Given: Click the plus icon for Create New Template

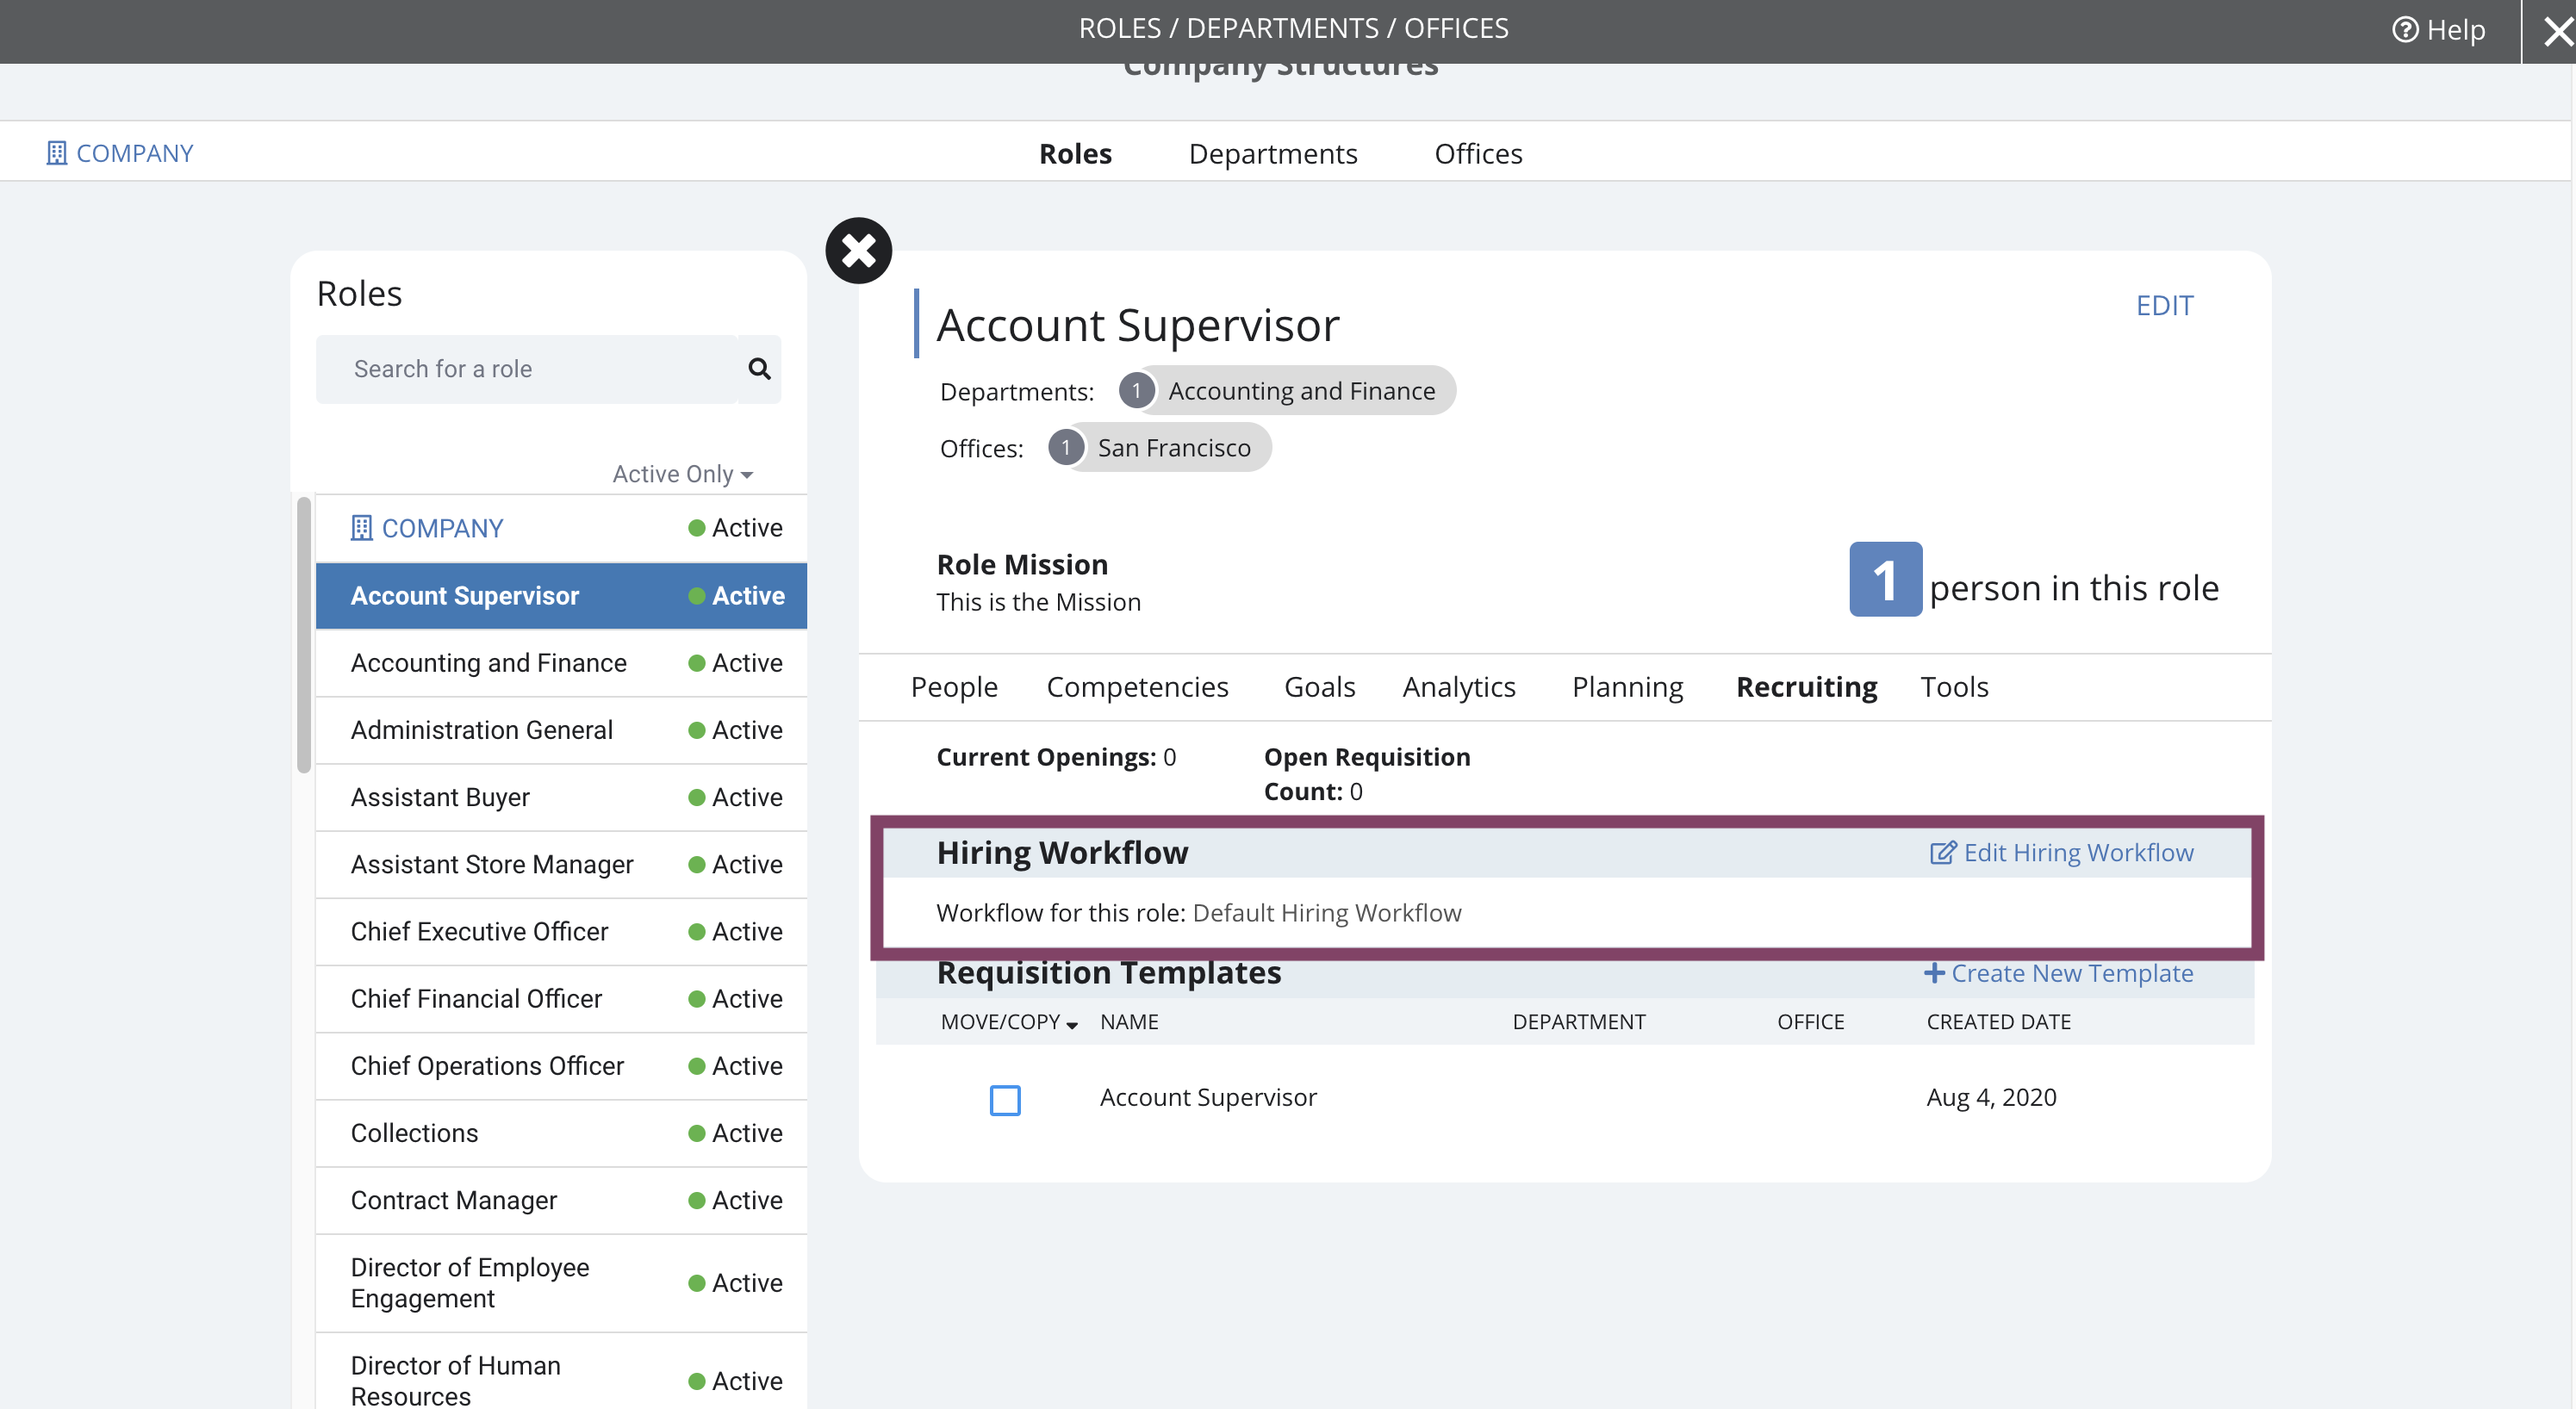Looking at the screenshot, I should pos(1934,973).
